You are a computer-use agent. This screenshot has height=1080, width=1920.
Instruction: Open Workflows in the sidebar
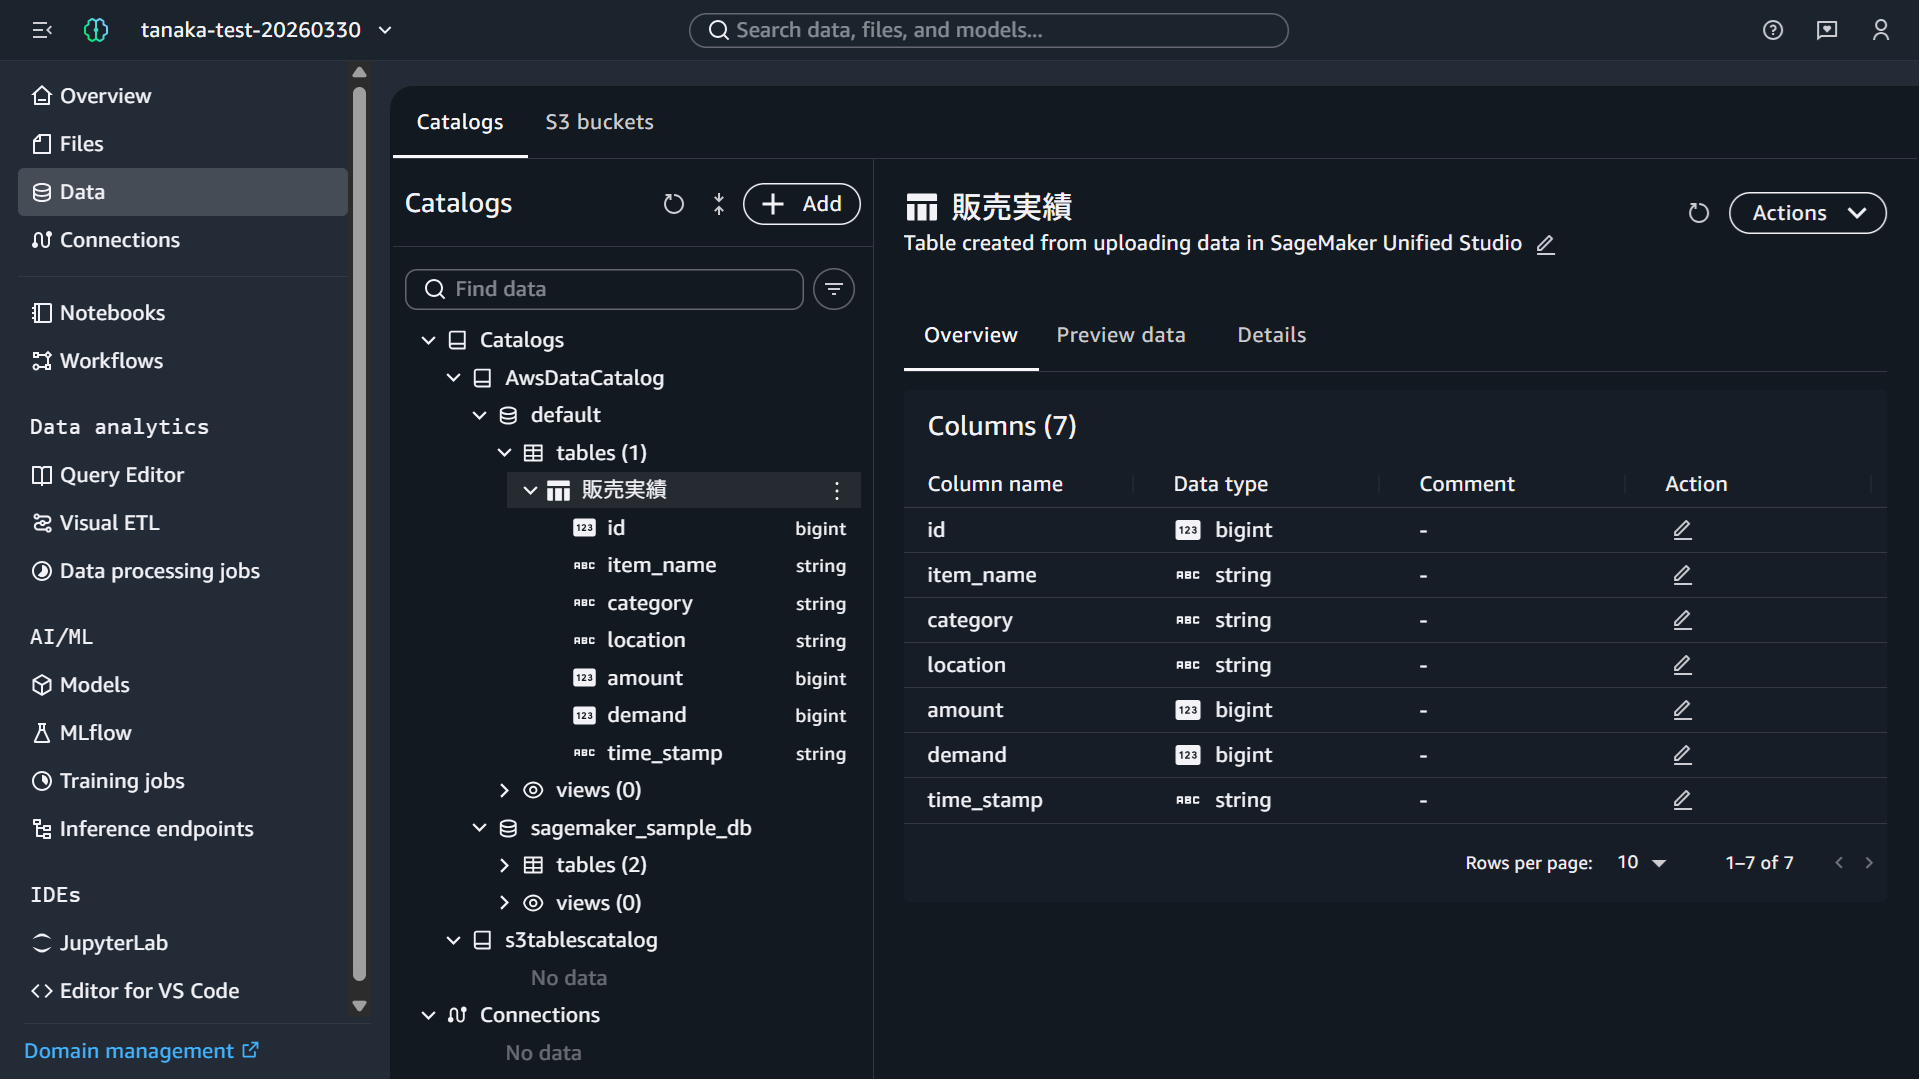pyautogui.click(x=183, y=361)
